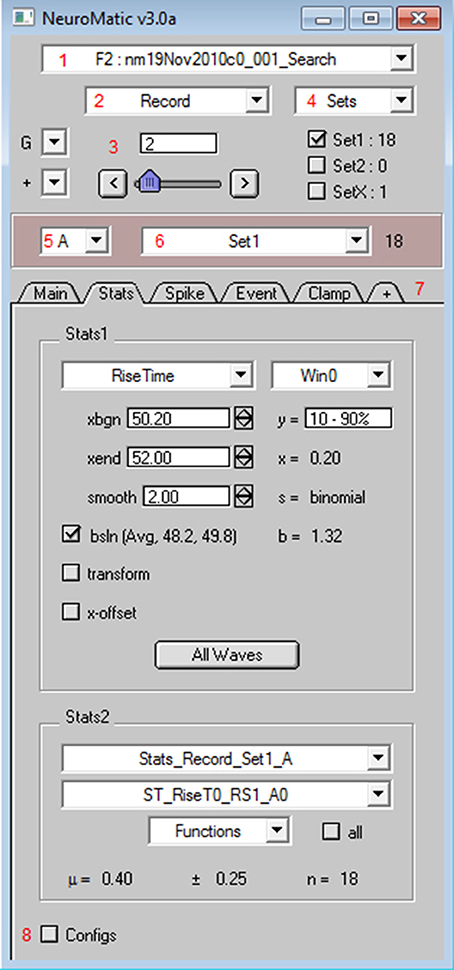The width and height of the screenshot is (454, 970).
Task: Check the SetX : 1 checkbox
Action: [x=317, y=192]
